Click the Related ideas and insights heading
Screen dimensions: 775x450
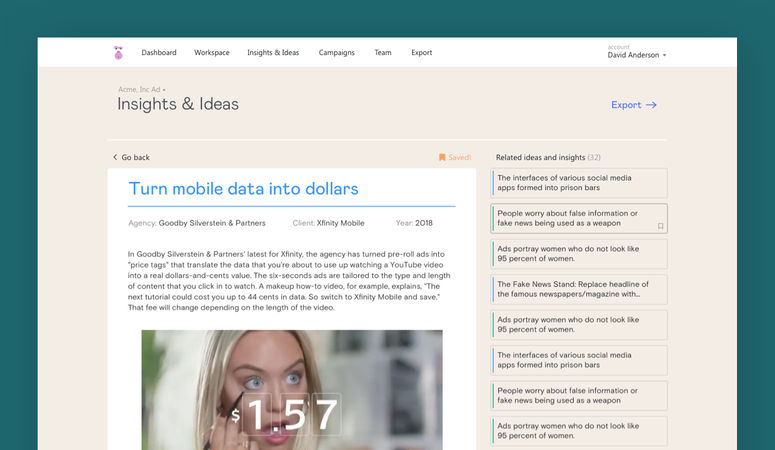point(548,157)
